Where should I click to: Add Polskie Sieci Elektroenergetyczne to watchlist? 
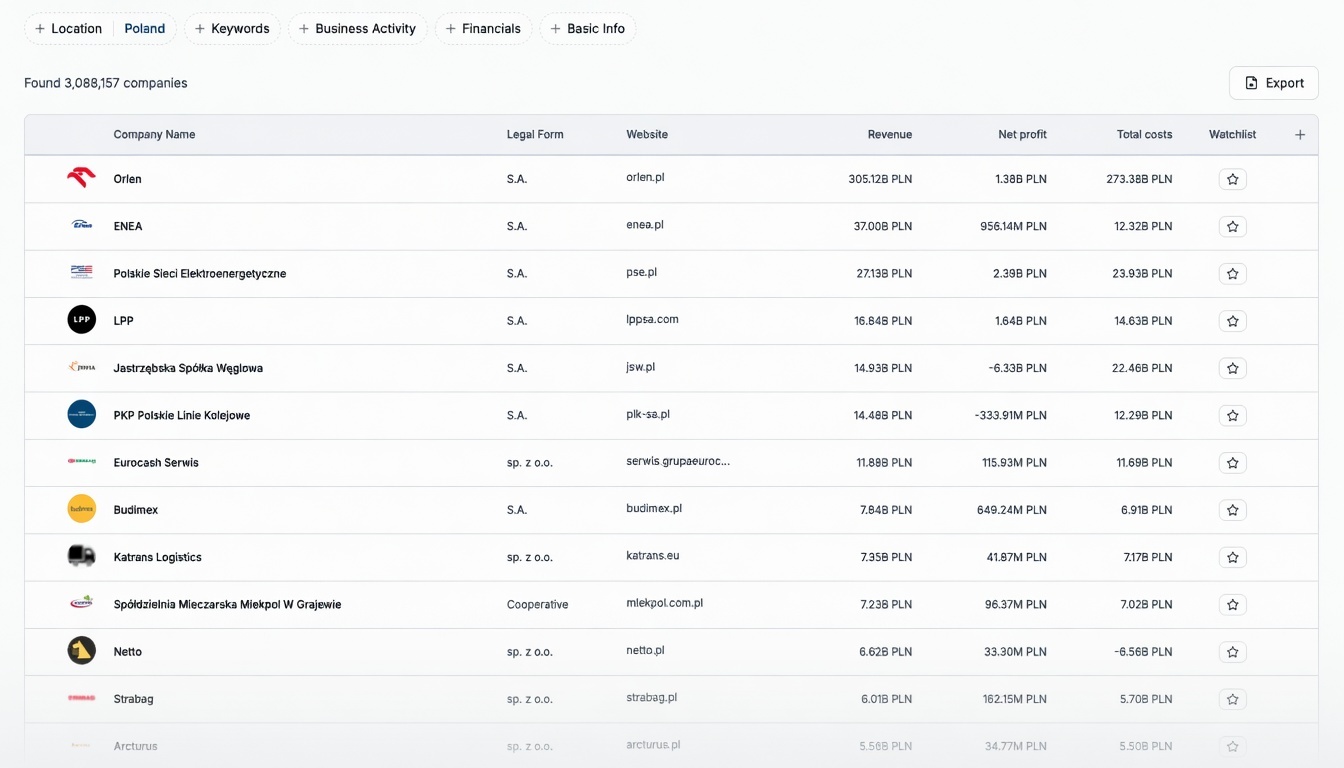click(1232, 273)
